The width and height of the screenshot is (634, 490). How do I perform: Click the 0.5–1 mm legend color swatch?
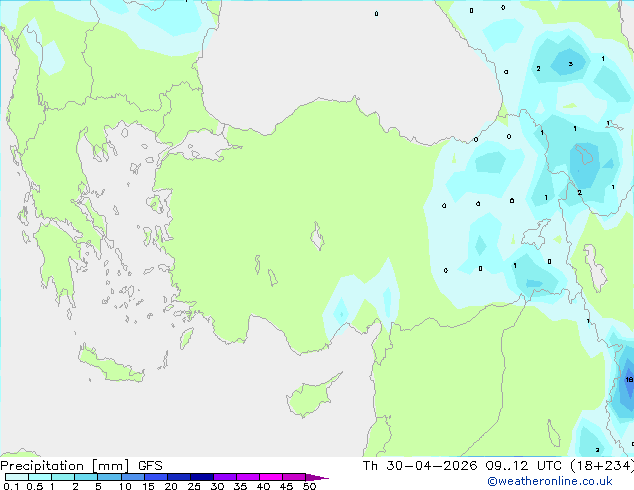click(40, 477)
